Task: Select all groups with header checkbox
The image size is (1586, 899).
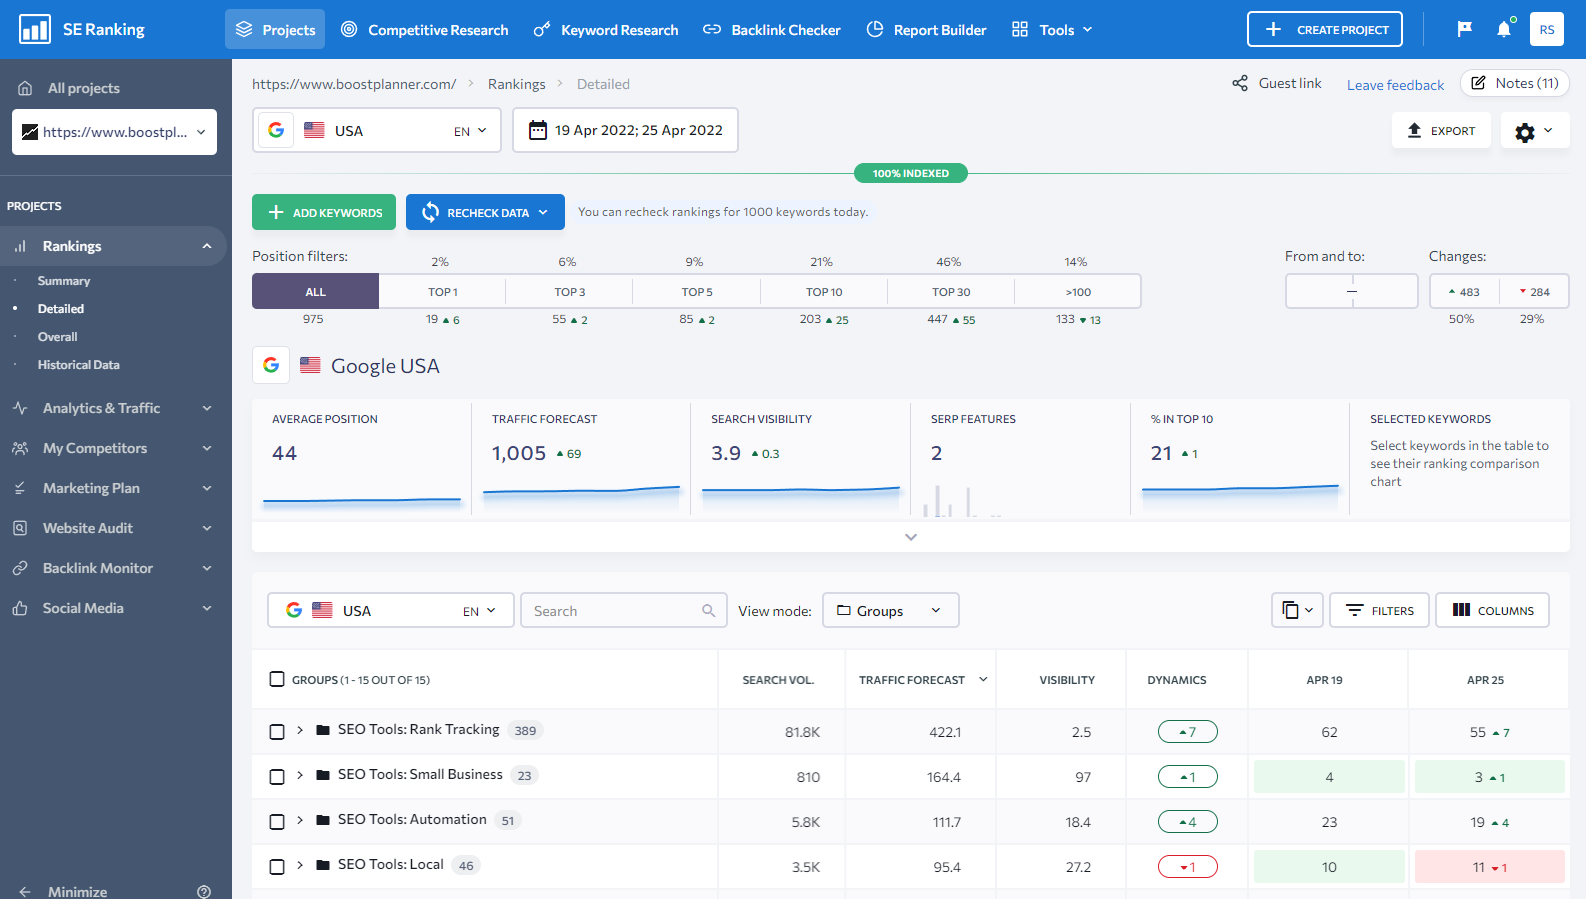Action: click(277, 680)
